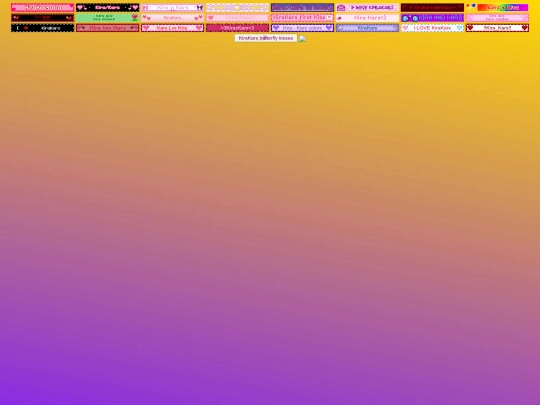Click the pink 'Kara Lvs Kira' banner
The height and width of the screenshot is (405, 540).
click(x=172, y=28)
